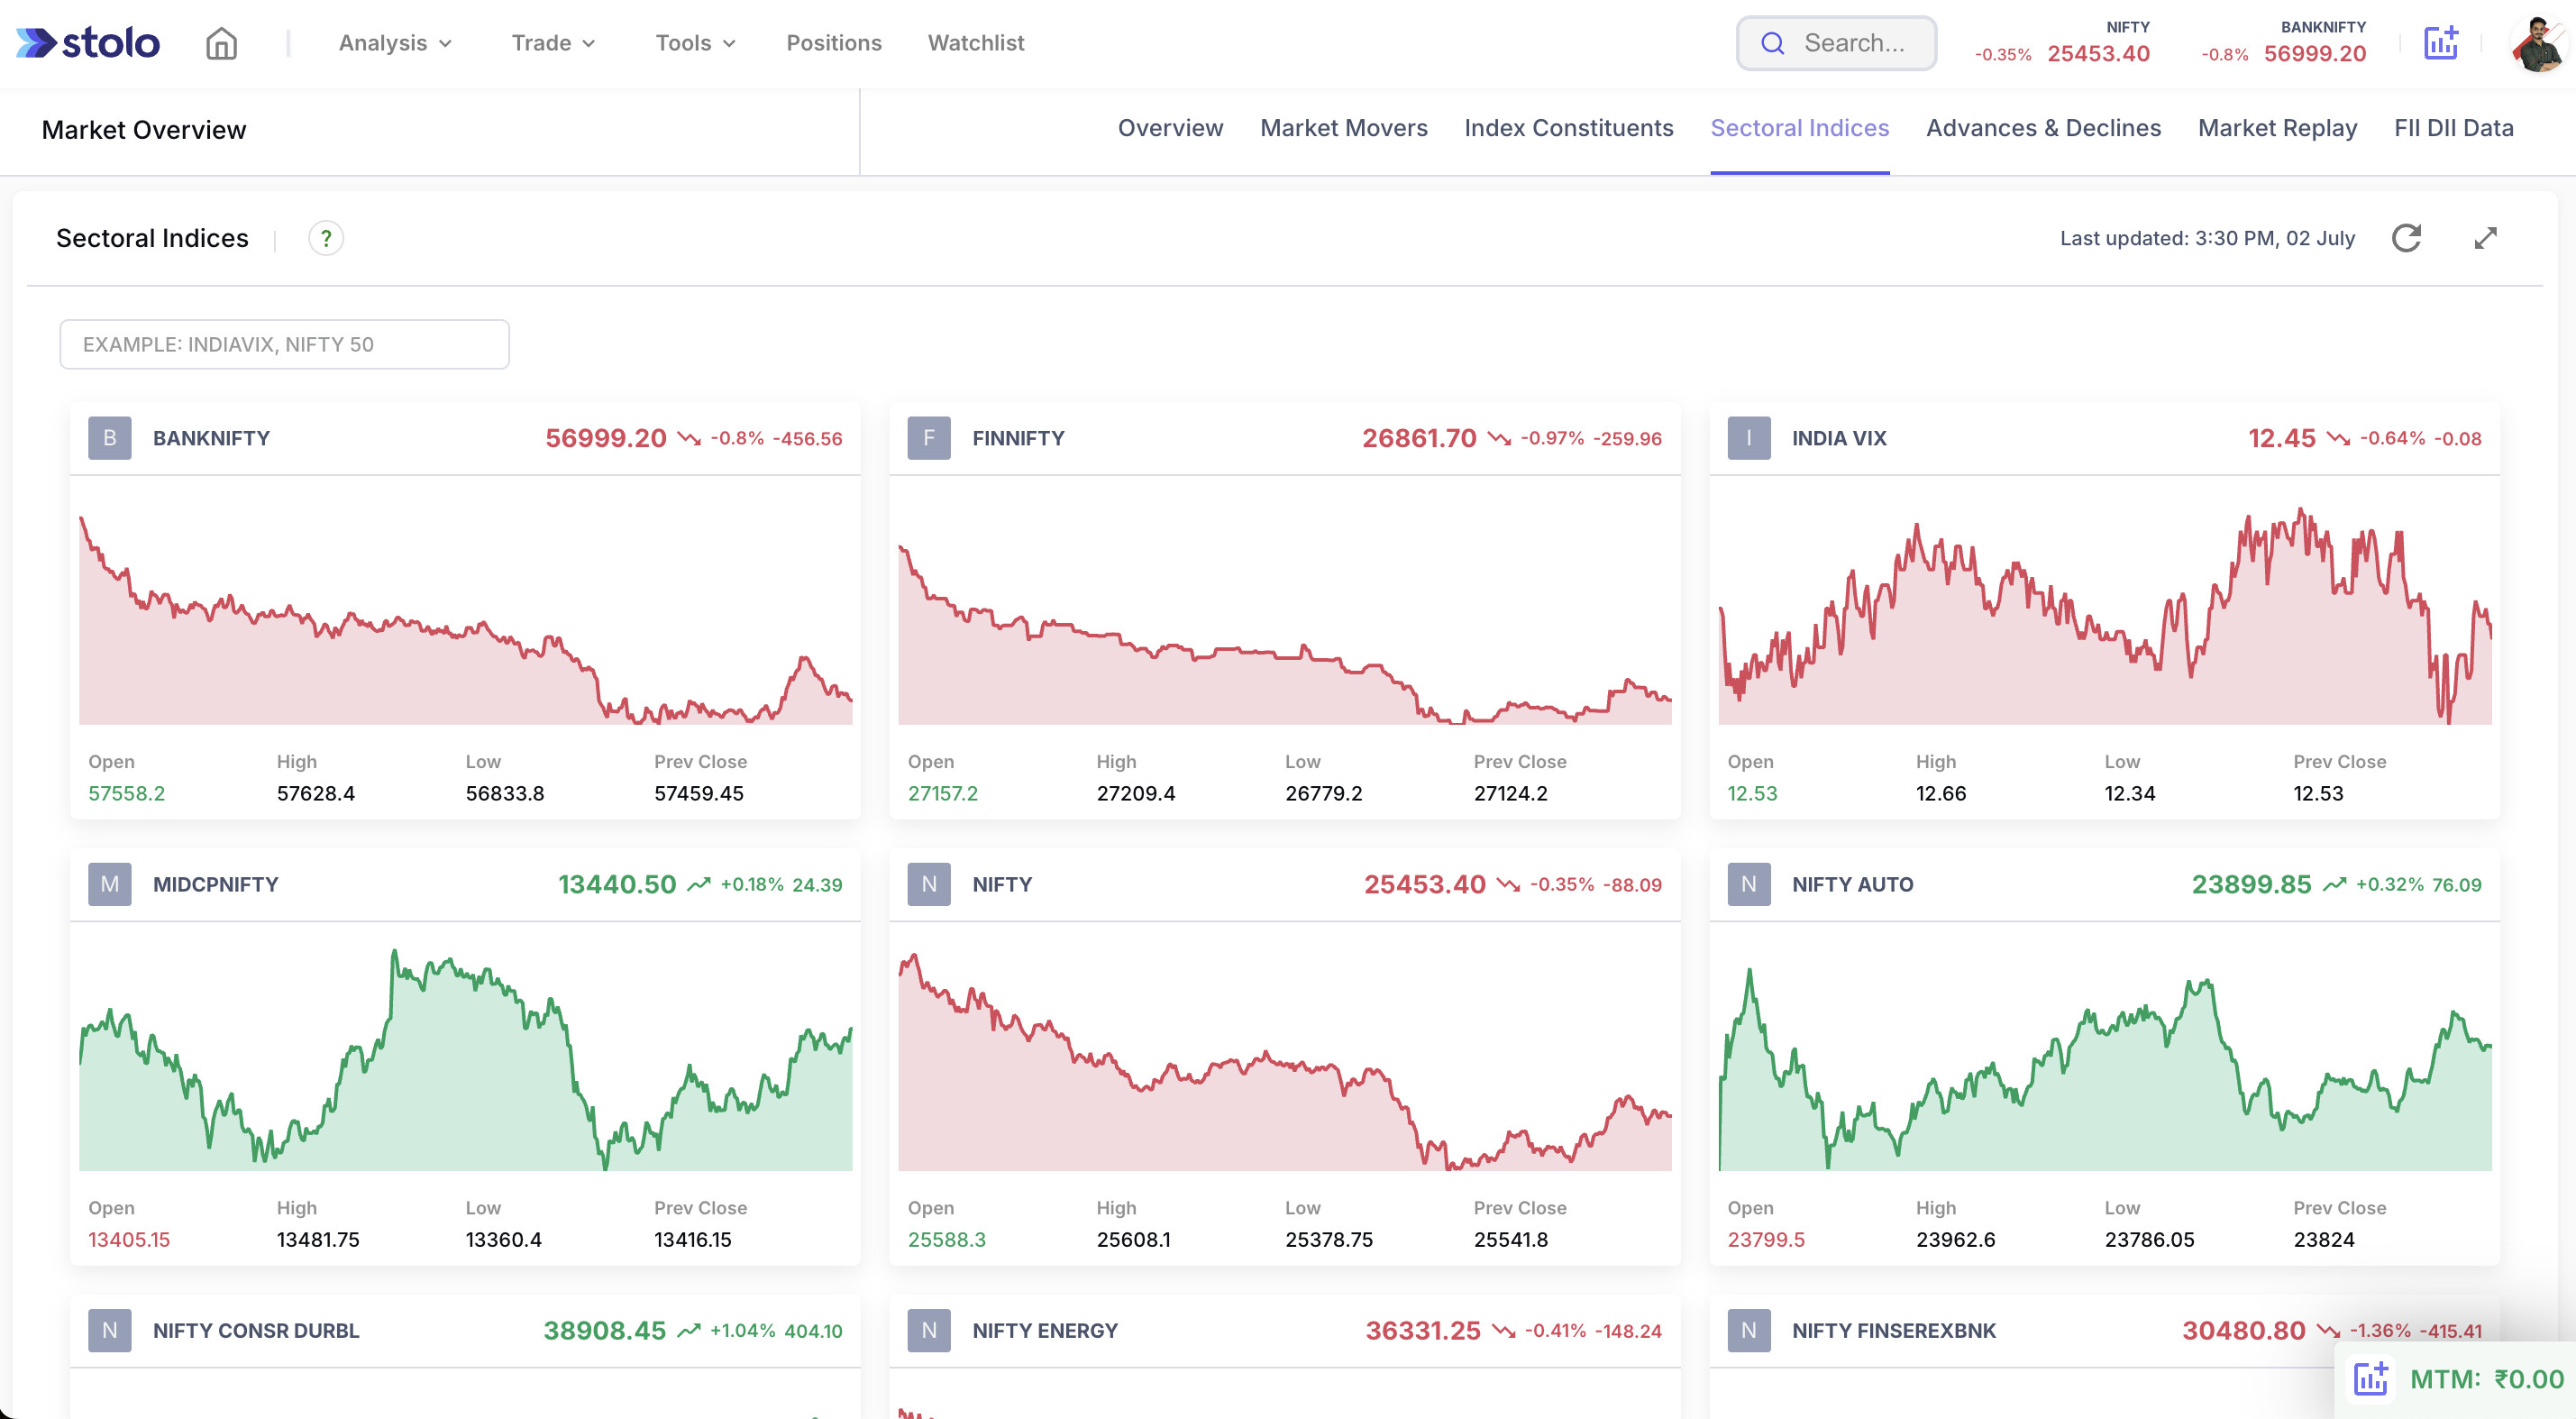Expand the Trade dropdown menu
Image resolution: width=2576 pixels, height=1419 pixels.
coord(553,43)
